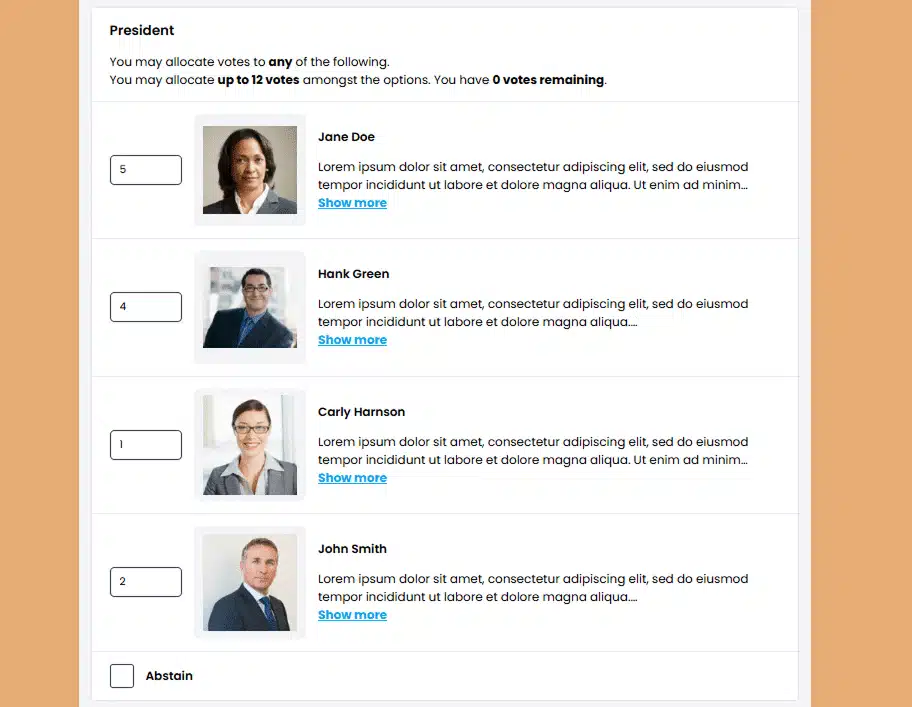Click Hank Green's portrait photo
Image resolution: width=912 pixels, height=707 pixels.
250,307
